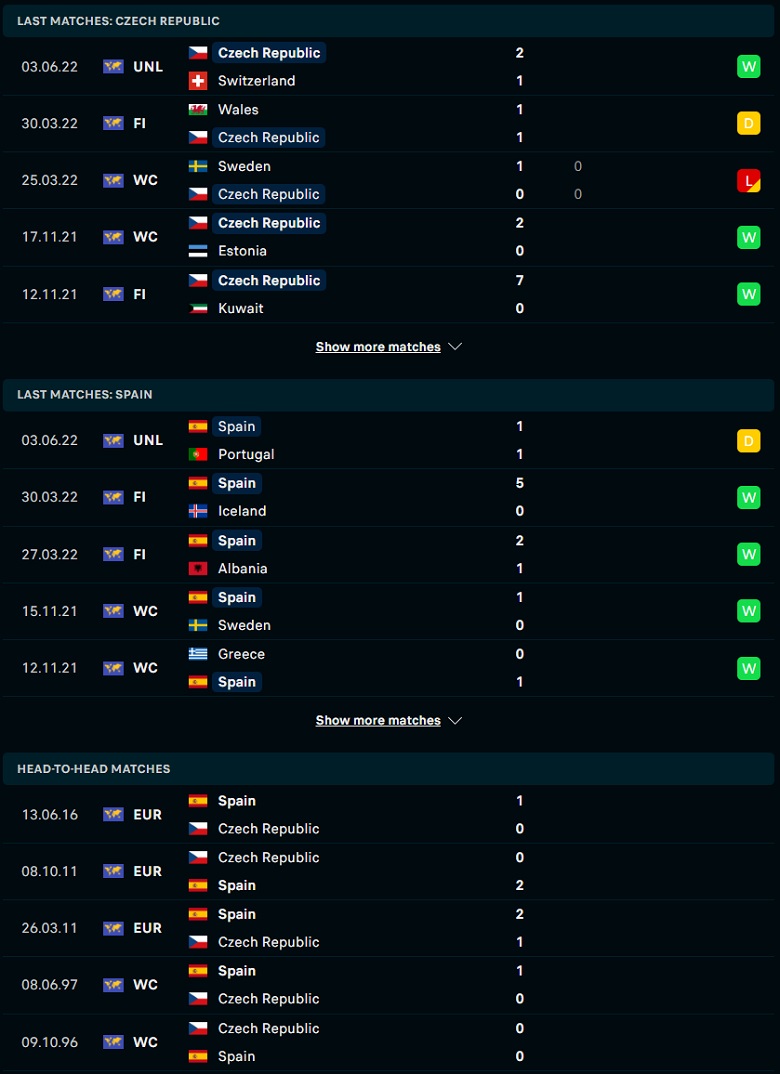Screen dimensions: 780x1074
Task: Click the red L badge for Sweden match
Action: coord(748,180)
